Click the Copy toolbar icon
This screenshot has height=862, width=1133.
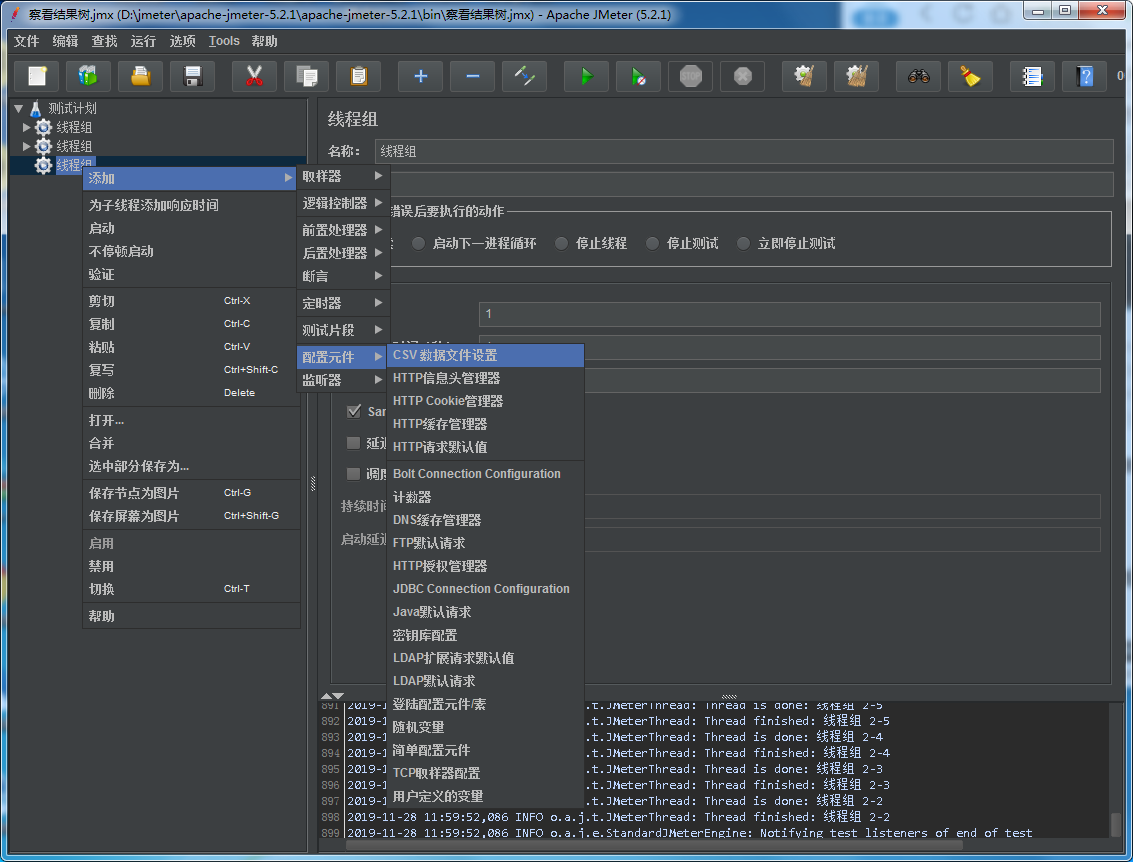point(306,76)
